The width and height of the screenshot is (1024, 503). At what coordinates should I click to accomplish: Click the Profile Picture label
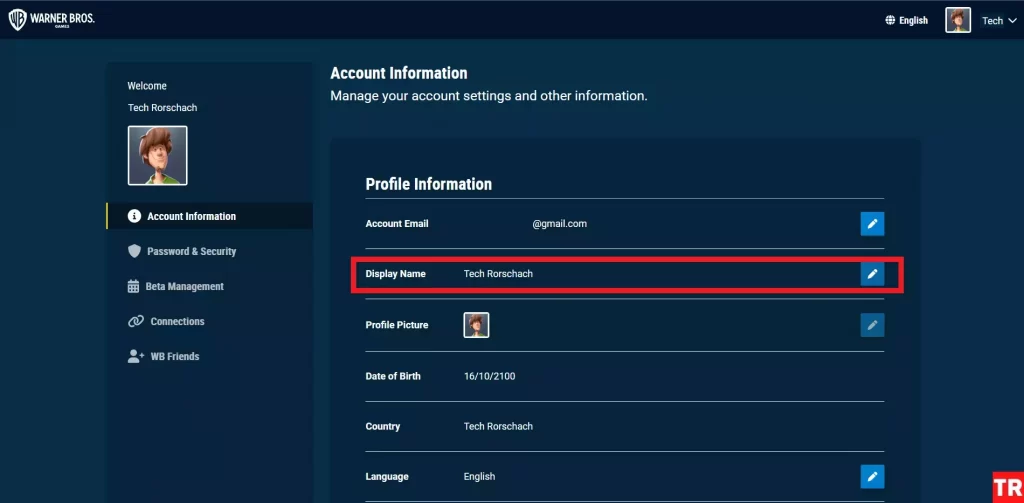click(x=397, y=325)
